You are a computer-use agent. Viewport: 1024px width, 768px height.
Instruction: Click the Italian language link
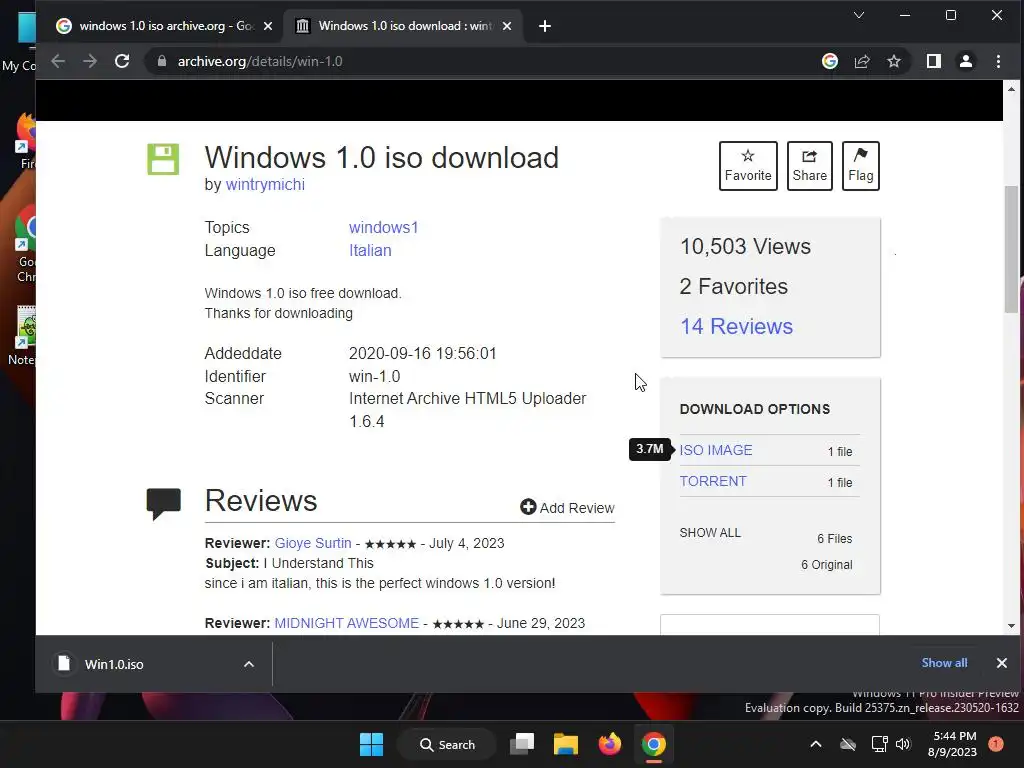(370, 250)
